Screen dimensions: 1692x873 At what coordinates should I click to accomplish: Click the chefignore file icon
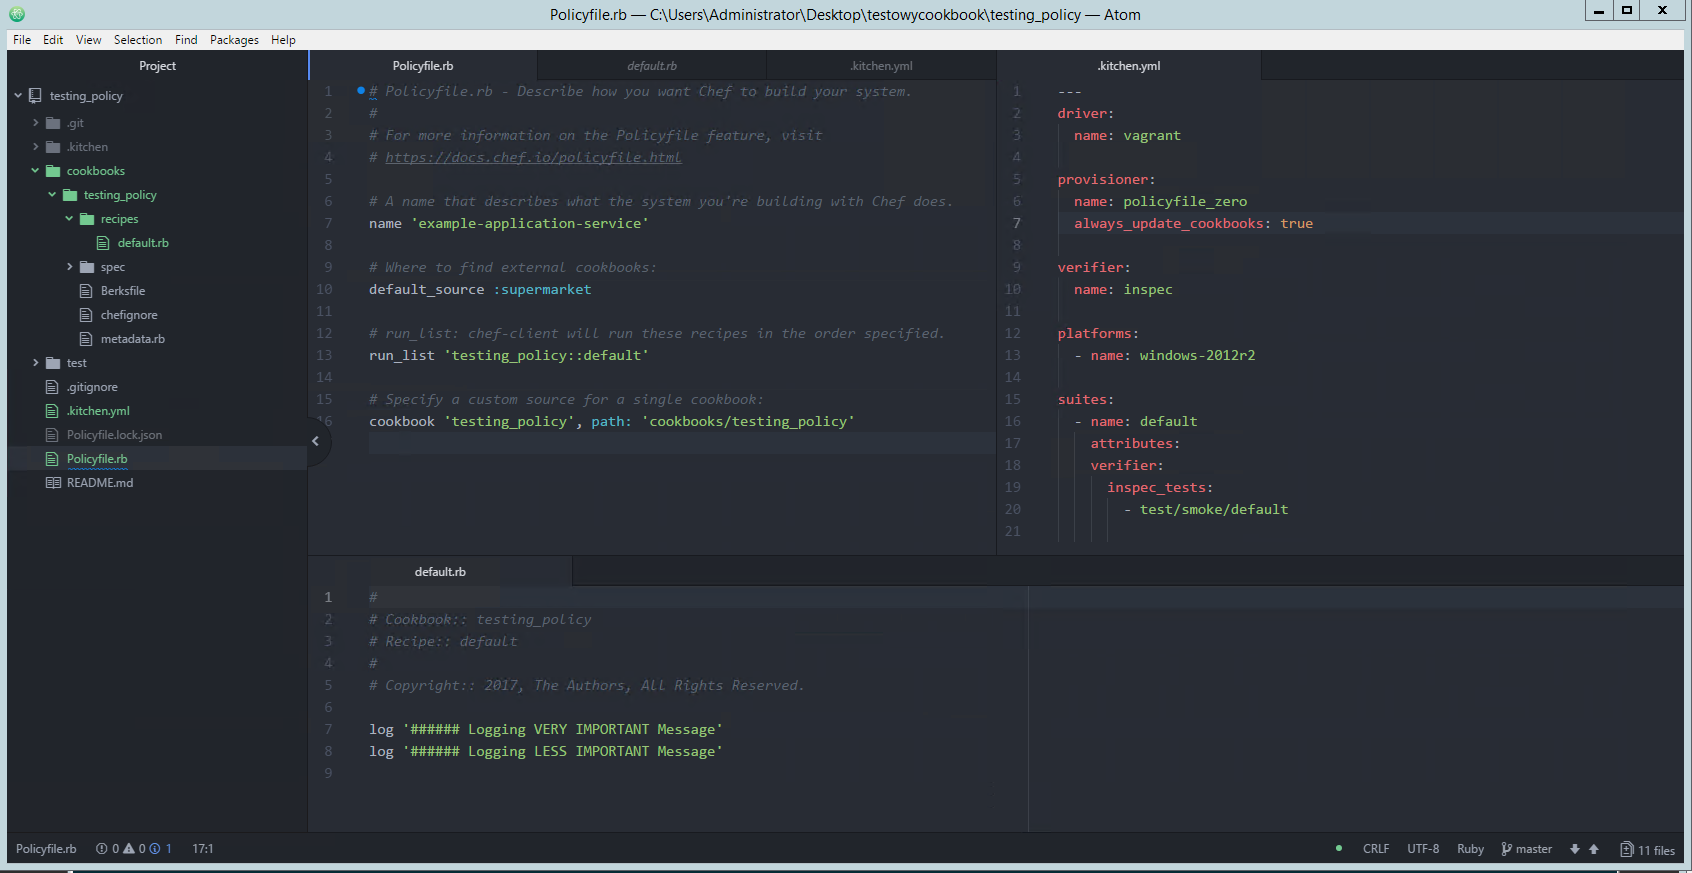point(86,315)
